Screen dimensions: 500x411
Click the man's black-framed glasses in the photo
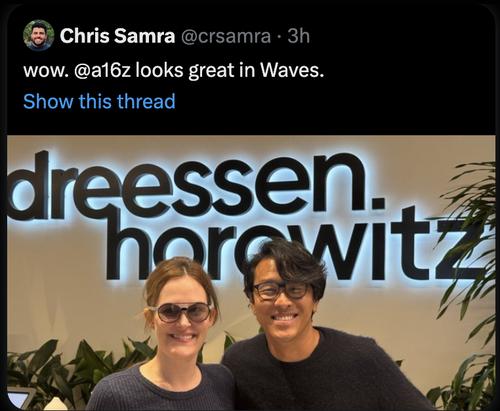280,290
